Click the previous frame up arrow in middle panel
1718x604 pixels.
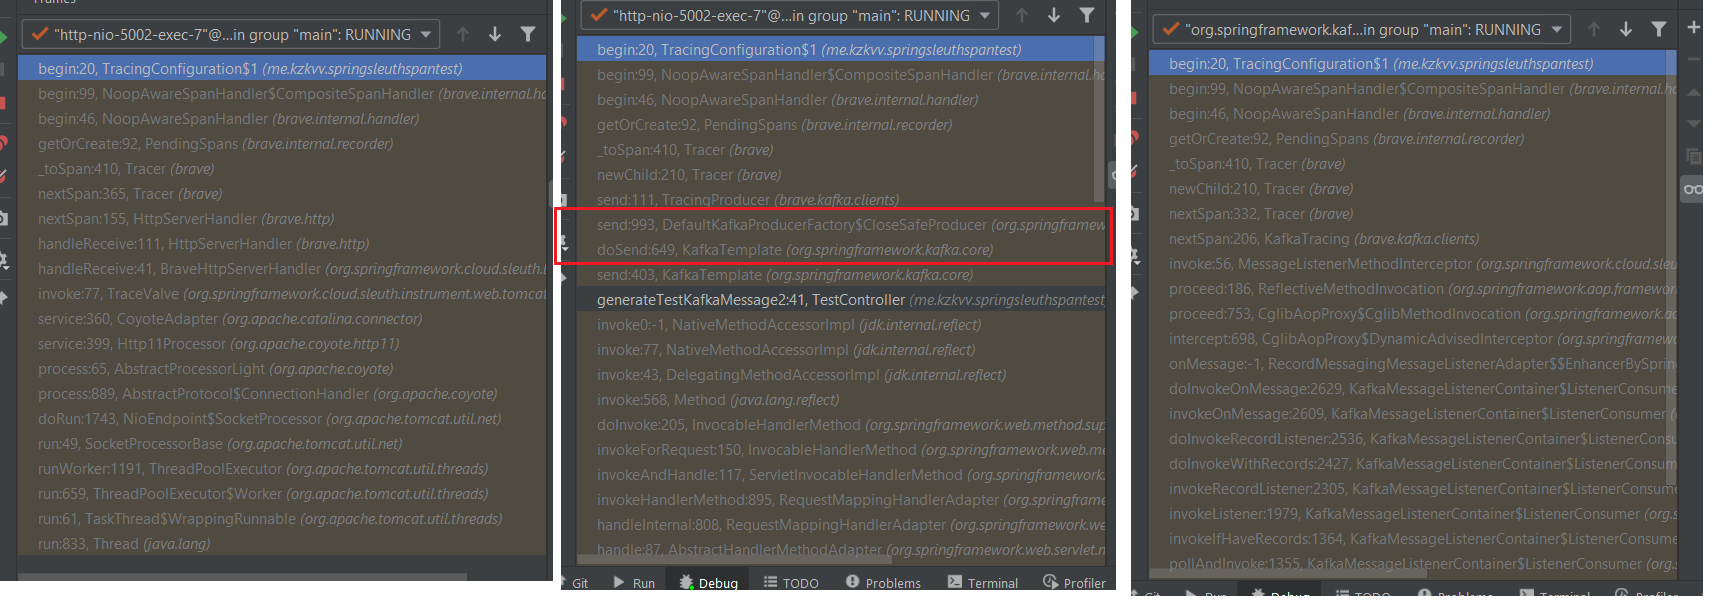[1022, 15]
